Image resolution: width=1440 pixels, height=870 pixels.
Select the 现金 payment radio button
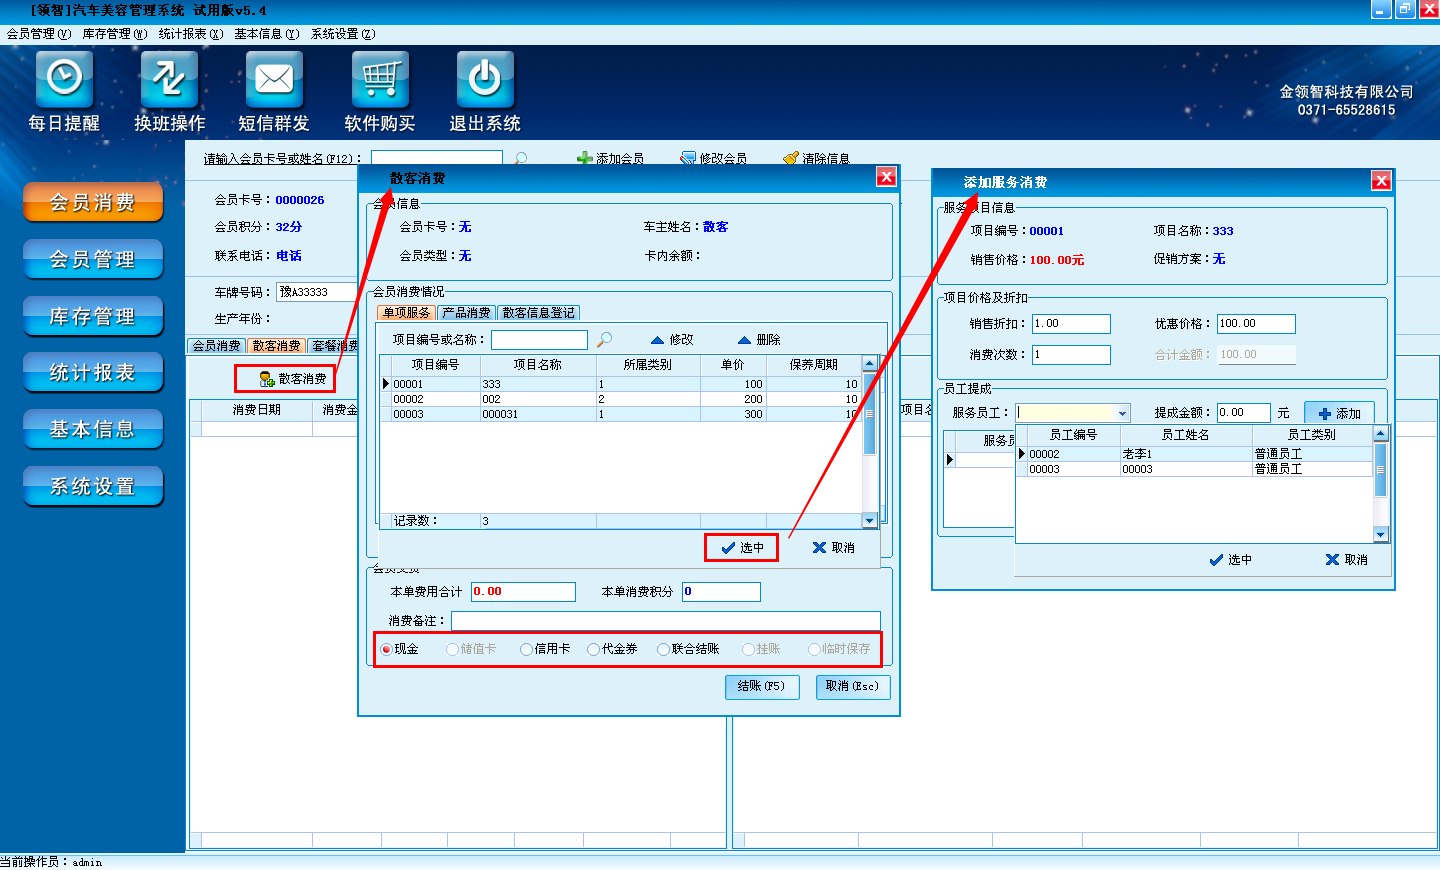click(386, 650)
